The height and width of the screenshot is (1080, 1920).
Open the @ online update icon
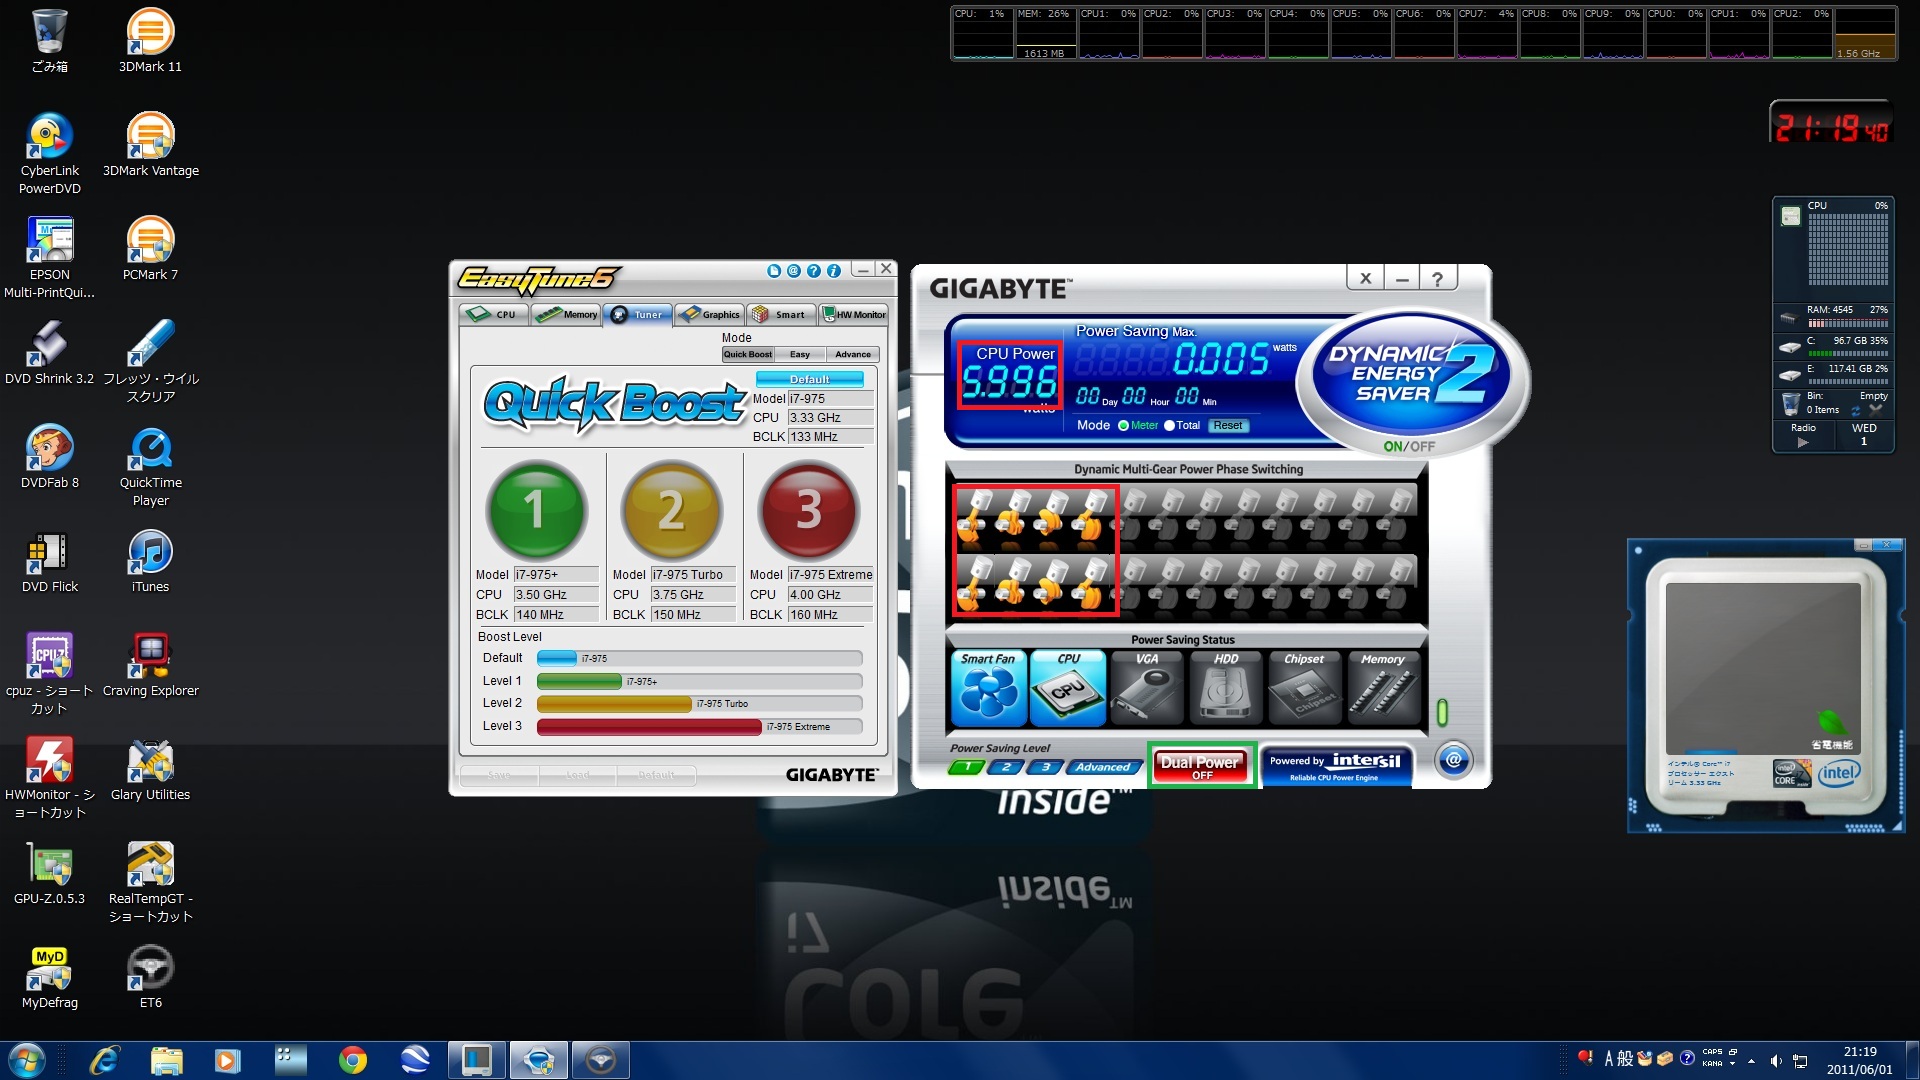[x=1453, y=761]
